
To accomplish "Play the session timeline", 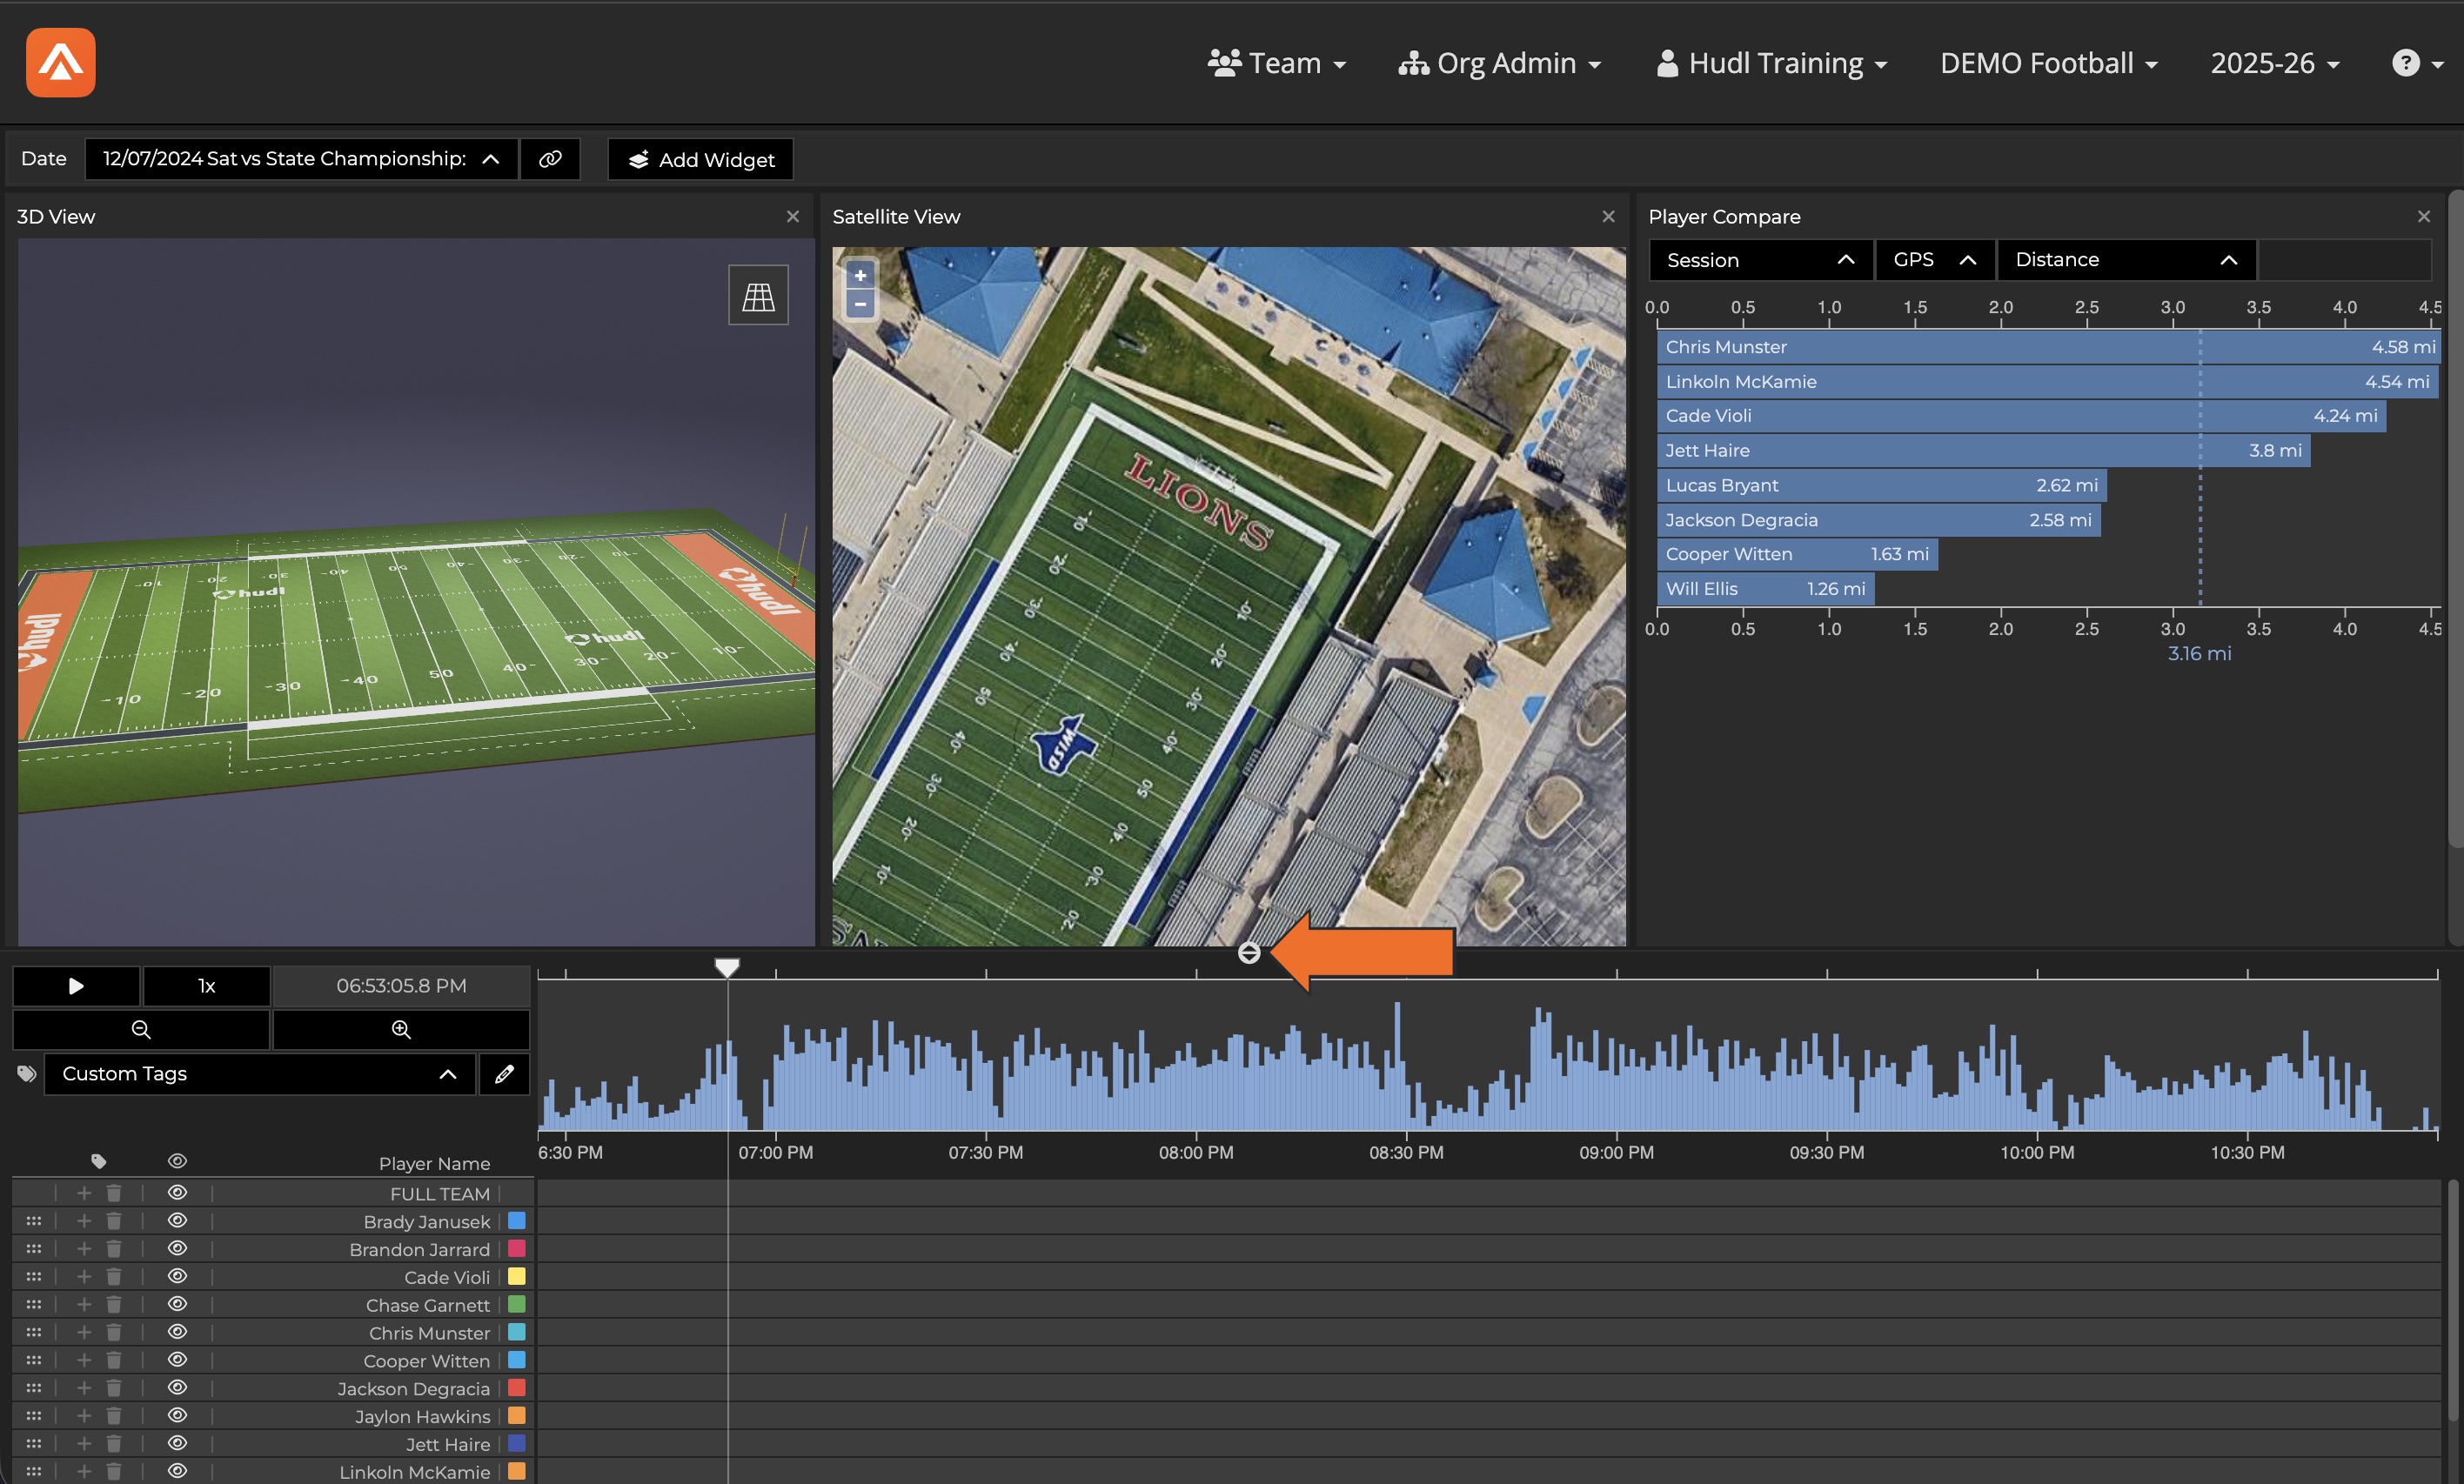I will (x=76, y=986).
